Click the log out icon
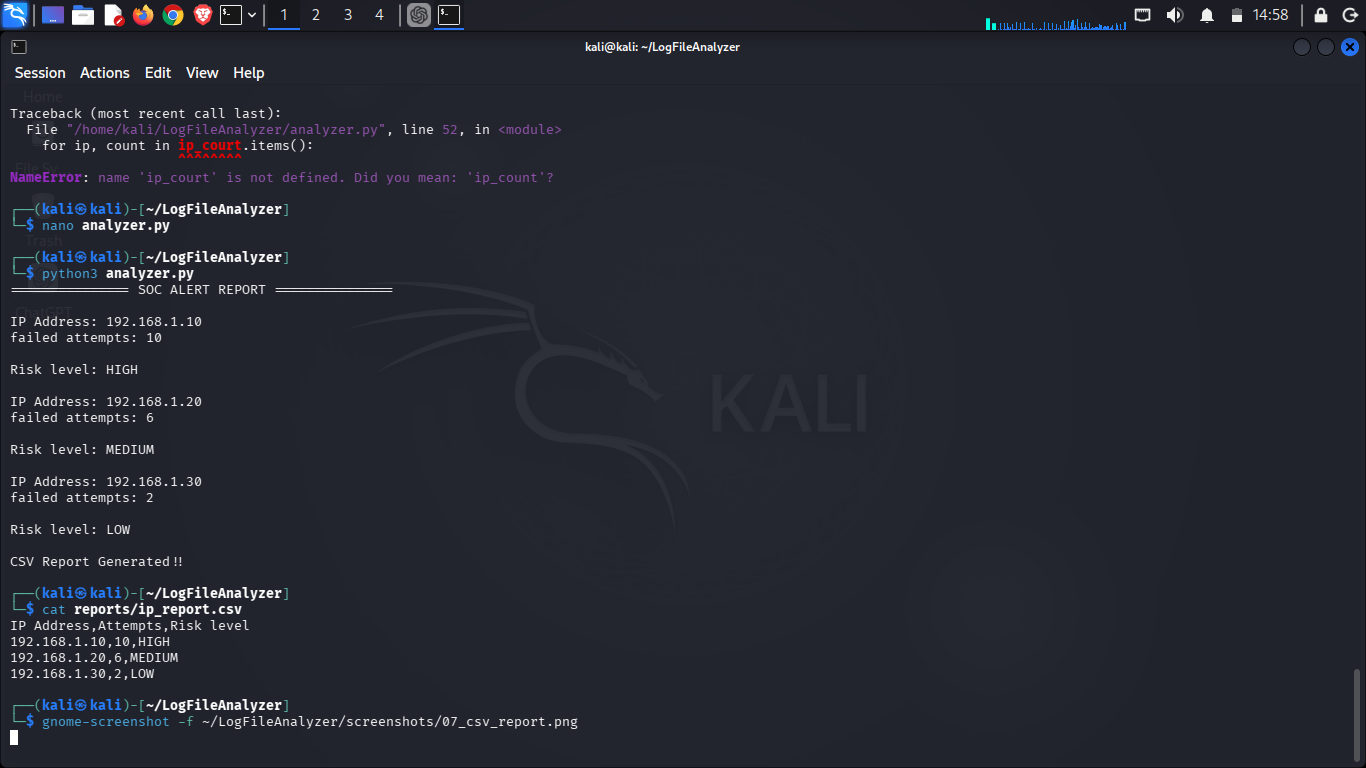1366x768 pixels. [1350, 15]
